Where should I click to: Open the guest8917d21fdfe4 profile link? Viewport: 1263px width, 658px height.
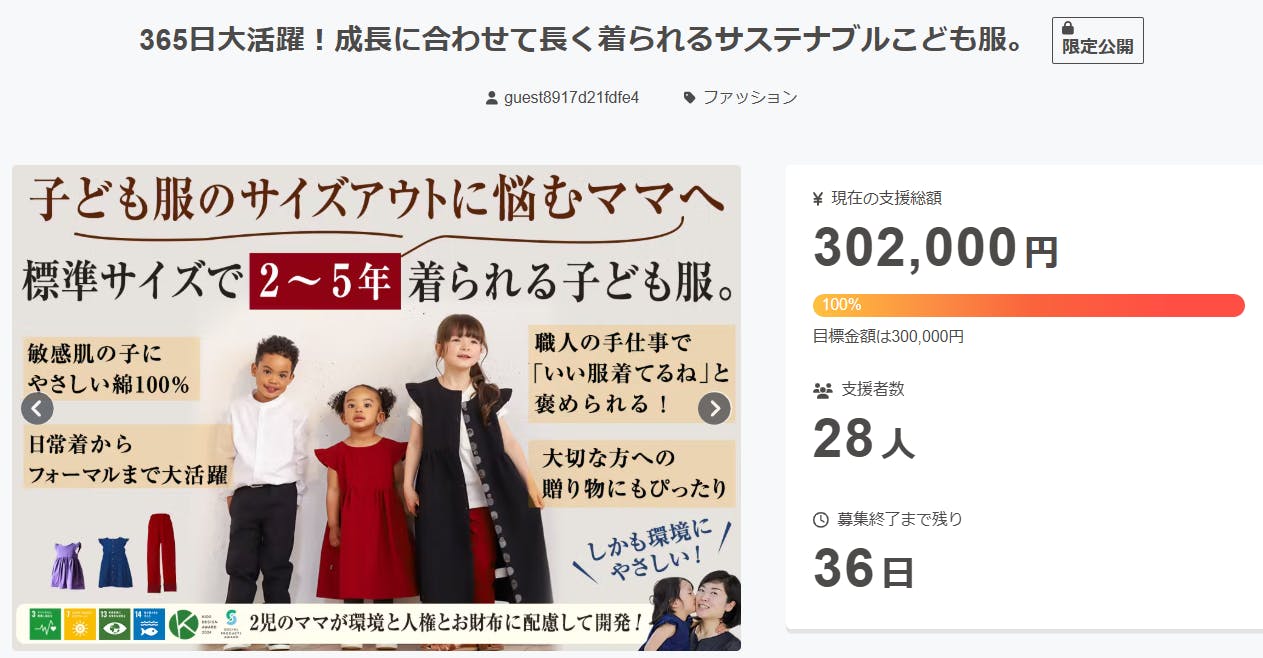571,98
